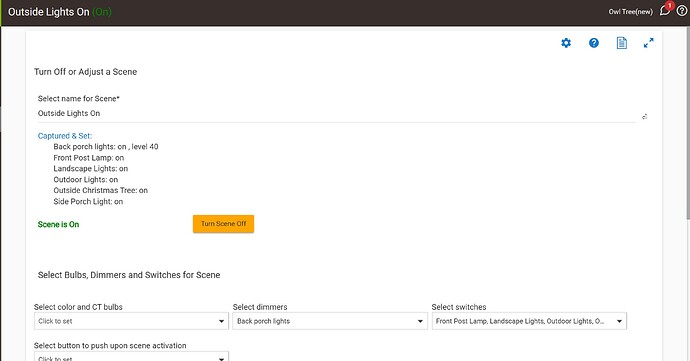The height and width of the screenshot is (361, 690).
Task: Click the small icon beside scene name field
Action: point(644,117)
